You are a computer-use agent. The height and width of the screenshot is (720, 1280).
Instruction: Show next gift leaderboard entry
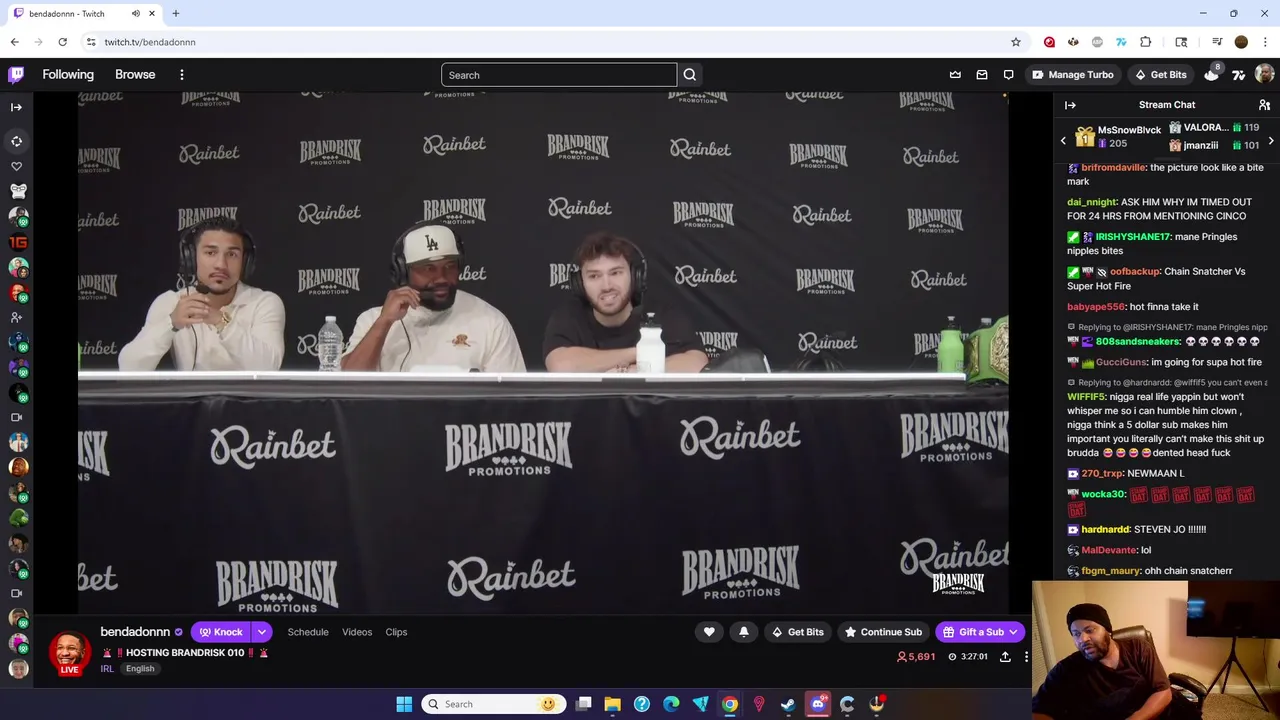[1271, 141]
